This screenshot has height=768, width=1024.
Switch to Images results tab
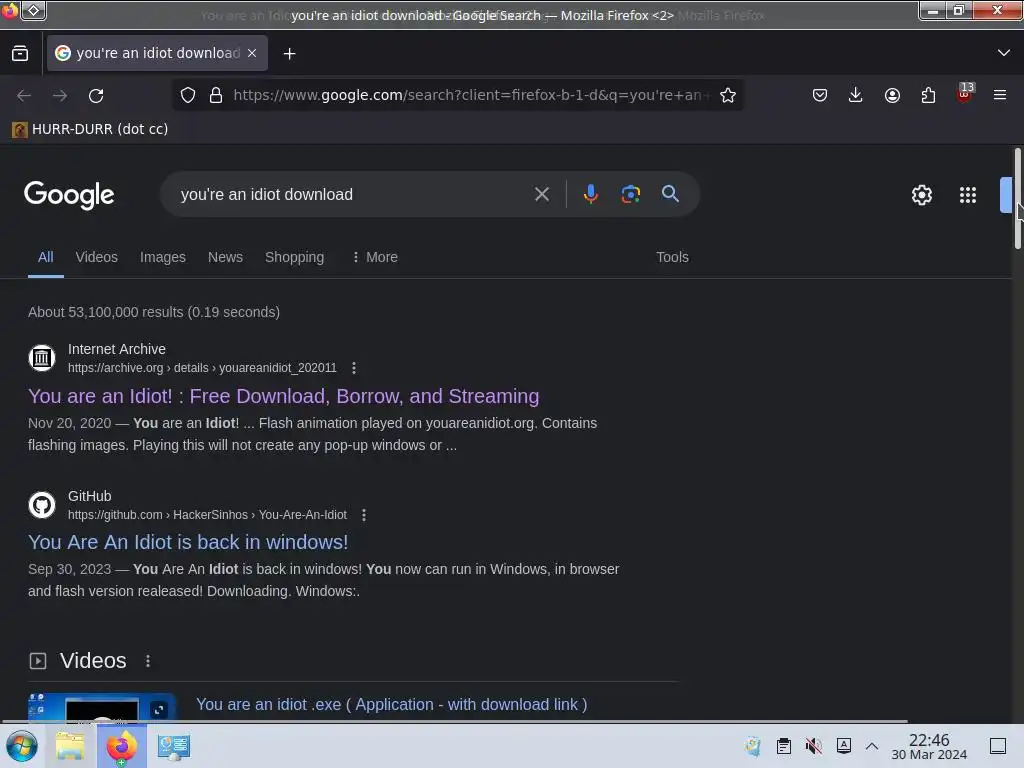(163, 257)
